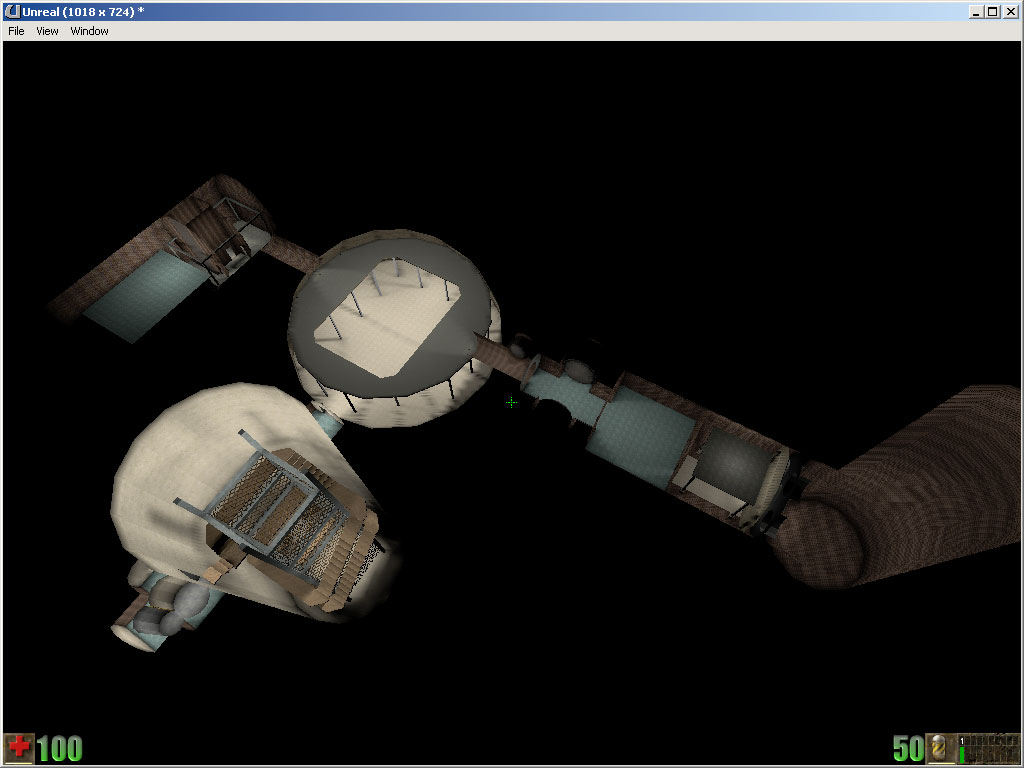Maximize the Unreal window
The height and width of the screenshot is (768, 1024).
(x=992, y=12)
